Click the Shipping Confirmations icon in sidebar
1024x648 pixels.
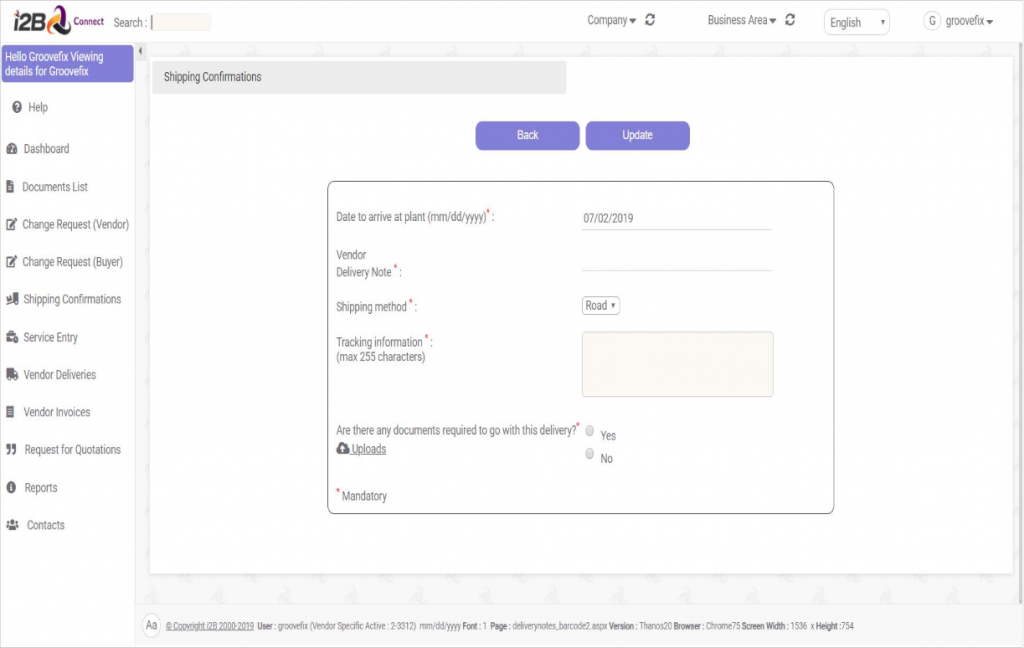click(x=12, y=299)
